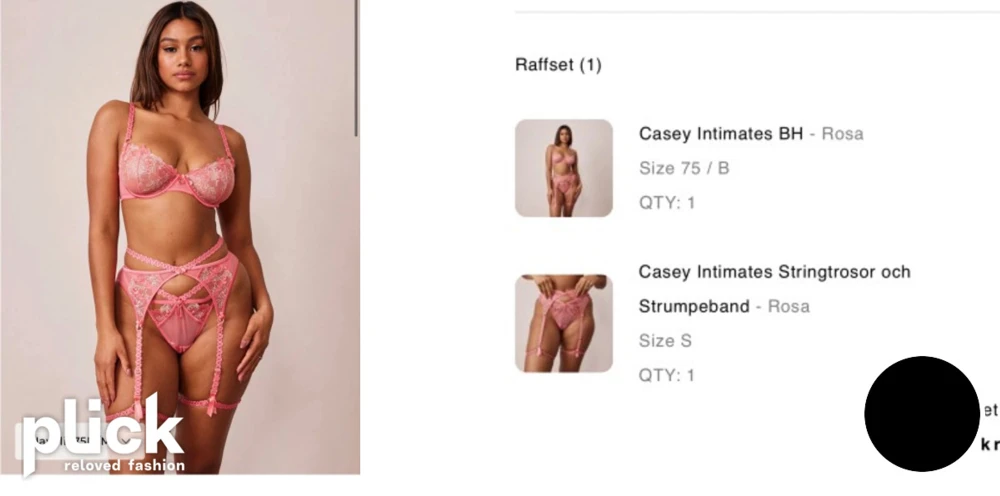Open the Casey Intimates Stringtrosor och title
This screenshot has height=496, width=1000.
774,272
